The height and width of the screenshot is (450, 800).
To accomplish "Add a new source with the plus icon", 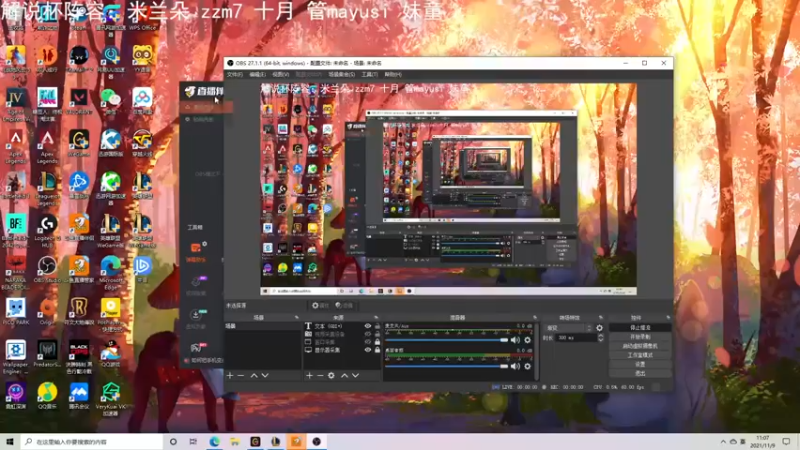I will [x=309, y=376].
